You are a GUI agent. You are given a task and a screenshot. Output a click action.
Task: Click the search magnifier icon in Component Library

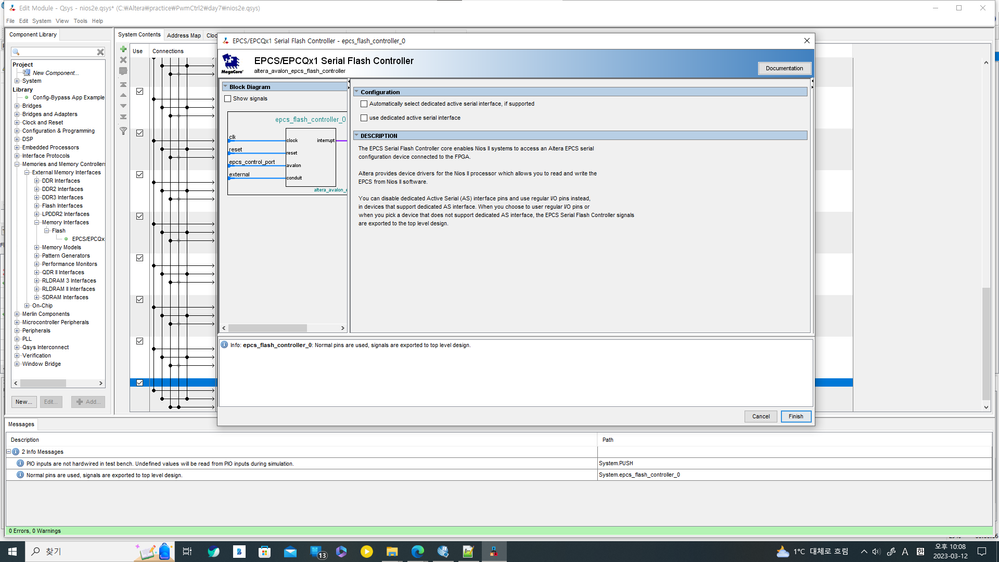pyautogui.click(x=17, y=52)
